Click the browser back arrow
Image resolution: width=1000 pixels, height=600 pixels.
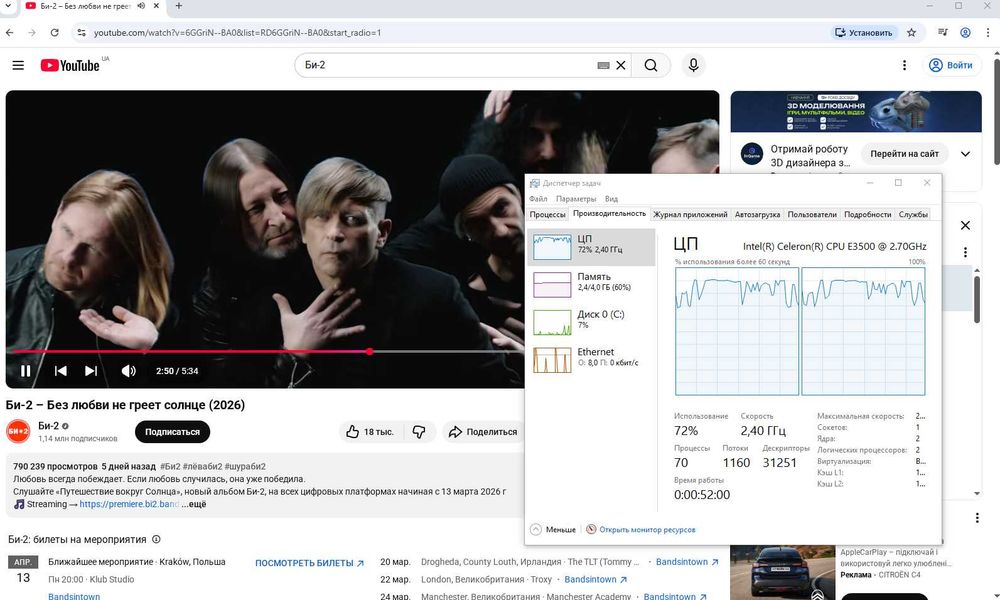pos(10,33)
